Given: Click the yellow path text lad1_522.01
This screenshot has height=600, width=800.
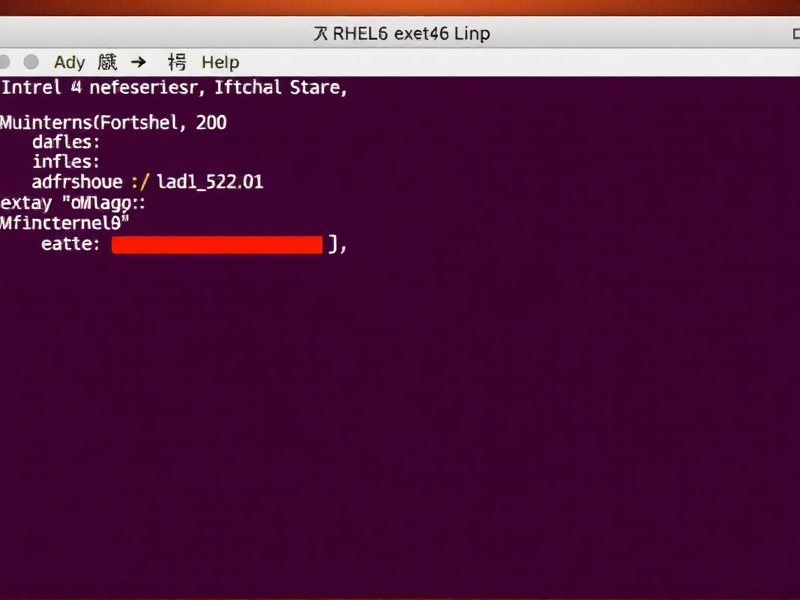Looking at the screenshot, I should click(208, 182).
